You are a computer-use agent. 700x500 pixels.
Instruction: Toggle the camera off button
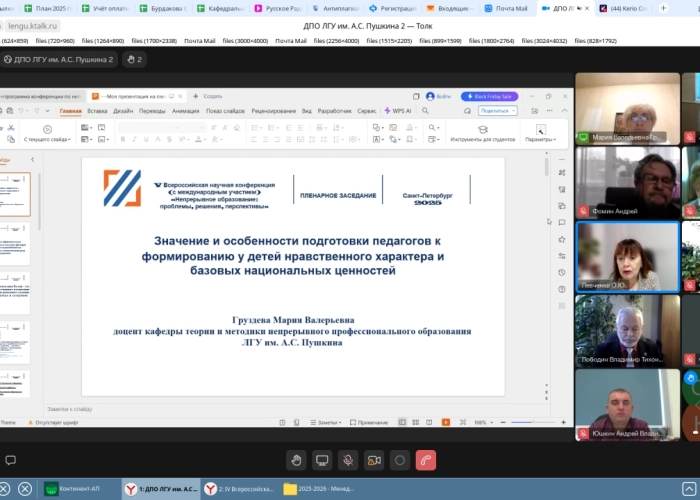click(x=374, y=460)
